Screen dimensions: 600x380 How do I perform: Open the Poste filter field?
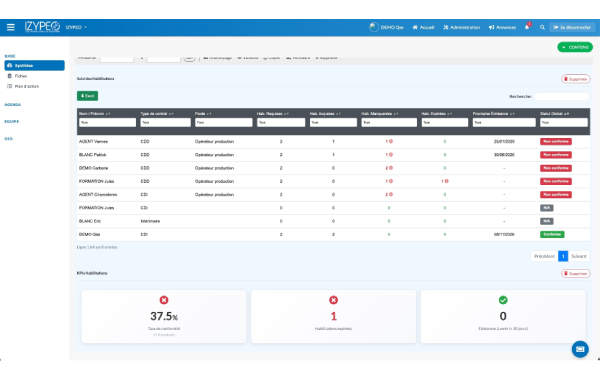pos(224,122)
